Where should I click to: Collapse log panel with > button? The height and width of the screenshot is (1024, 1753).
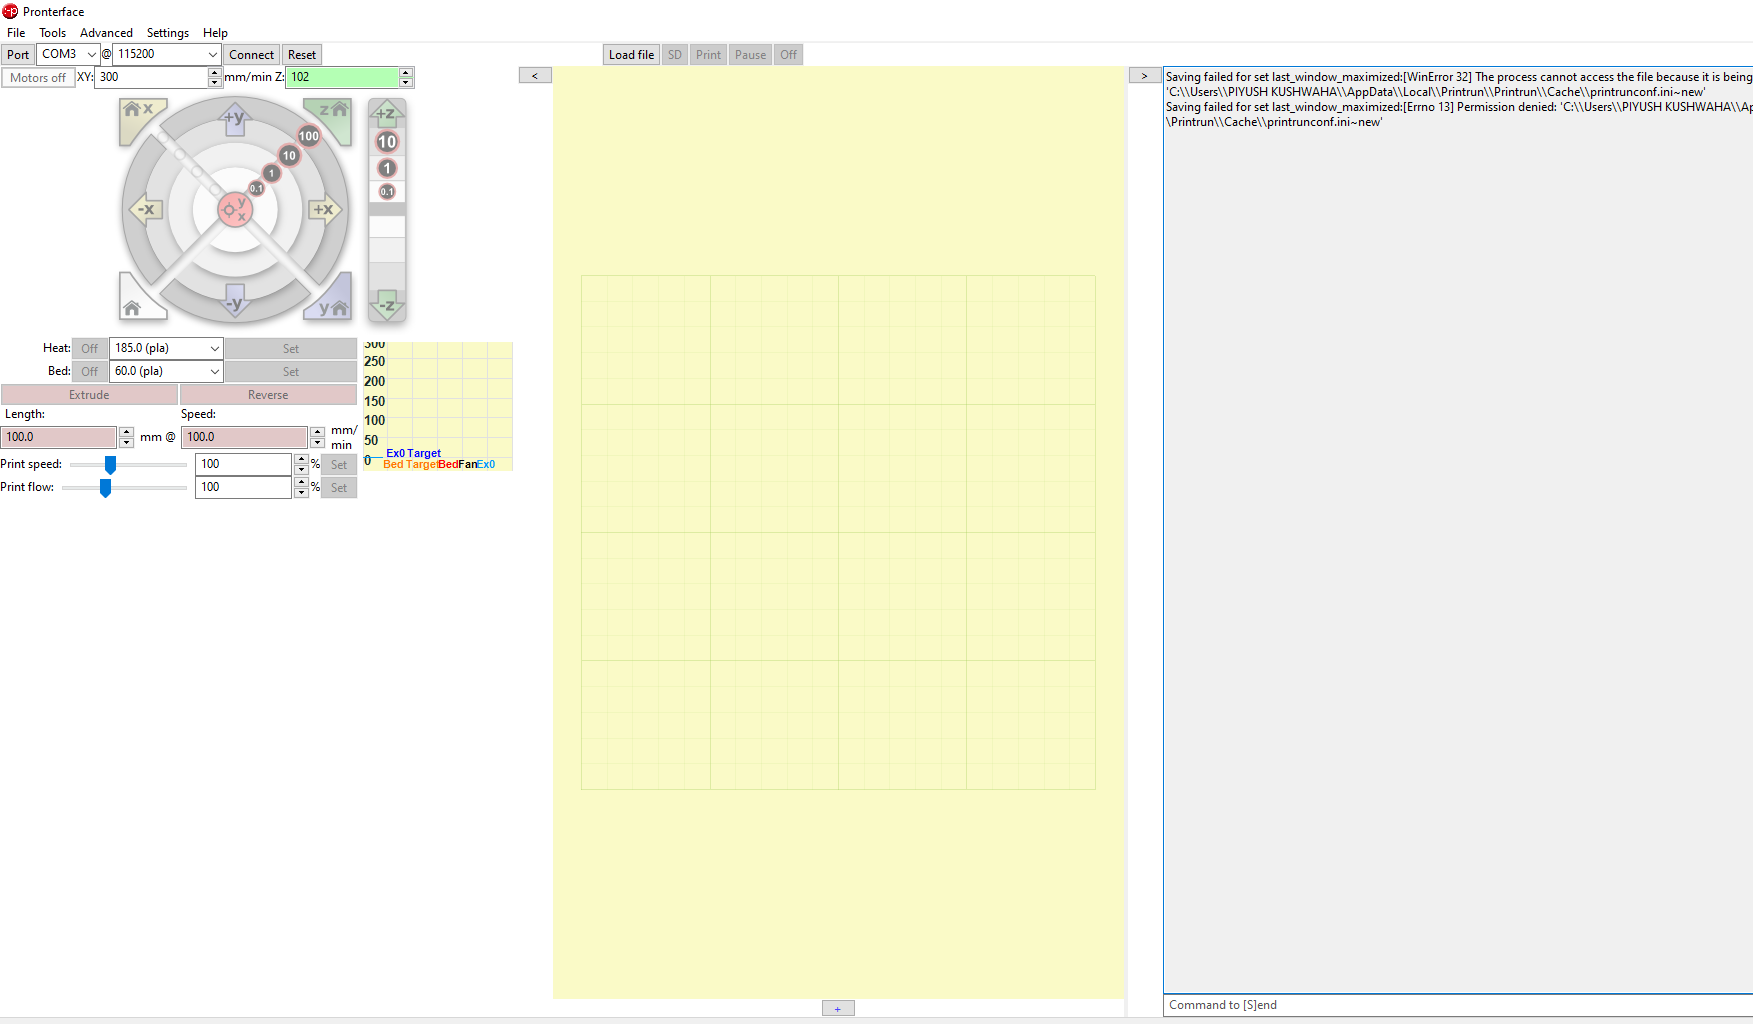pyautogui.click(x=1145, y=75)
